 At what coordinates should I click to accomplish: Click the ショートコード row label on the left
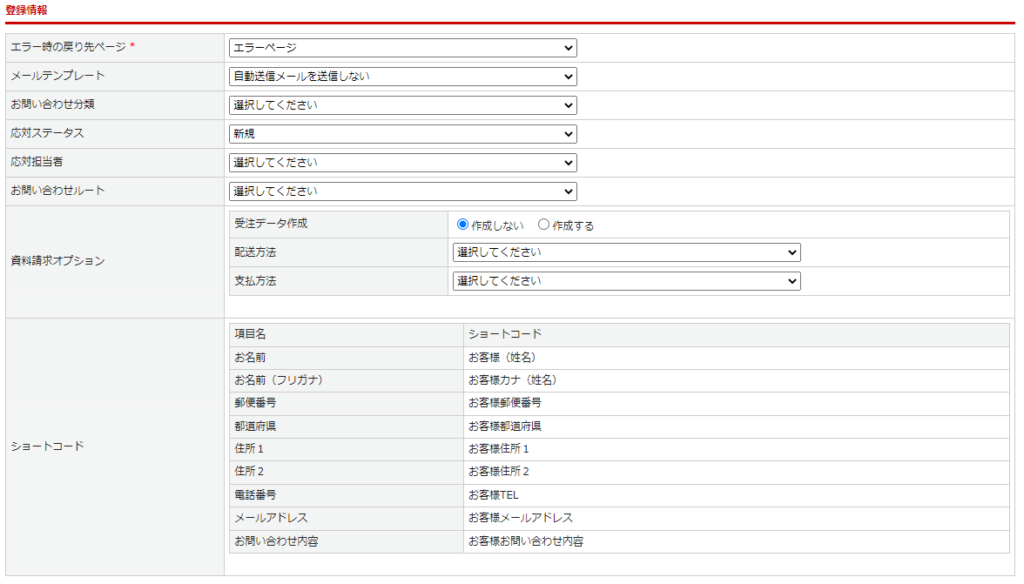click(47, 446)
